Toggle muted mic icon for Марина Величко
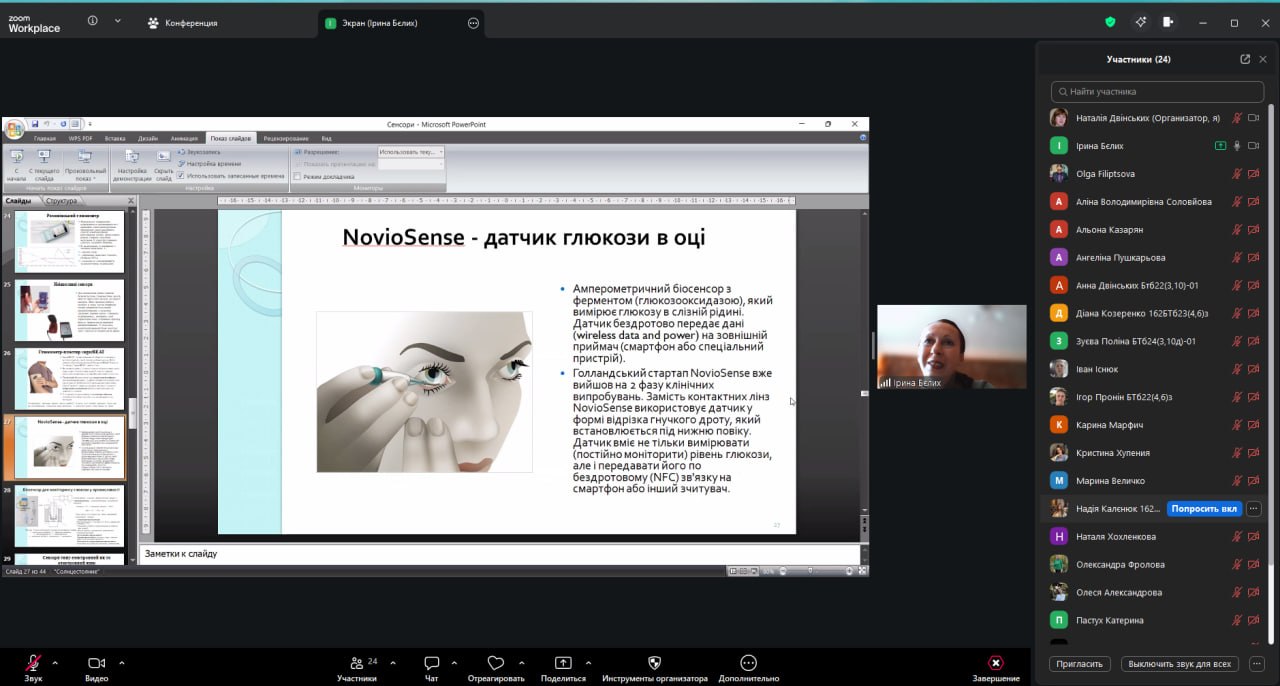1280x686 pixels. point(1237,481)
